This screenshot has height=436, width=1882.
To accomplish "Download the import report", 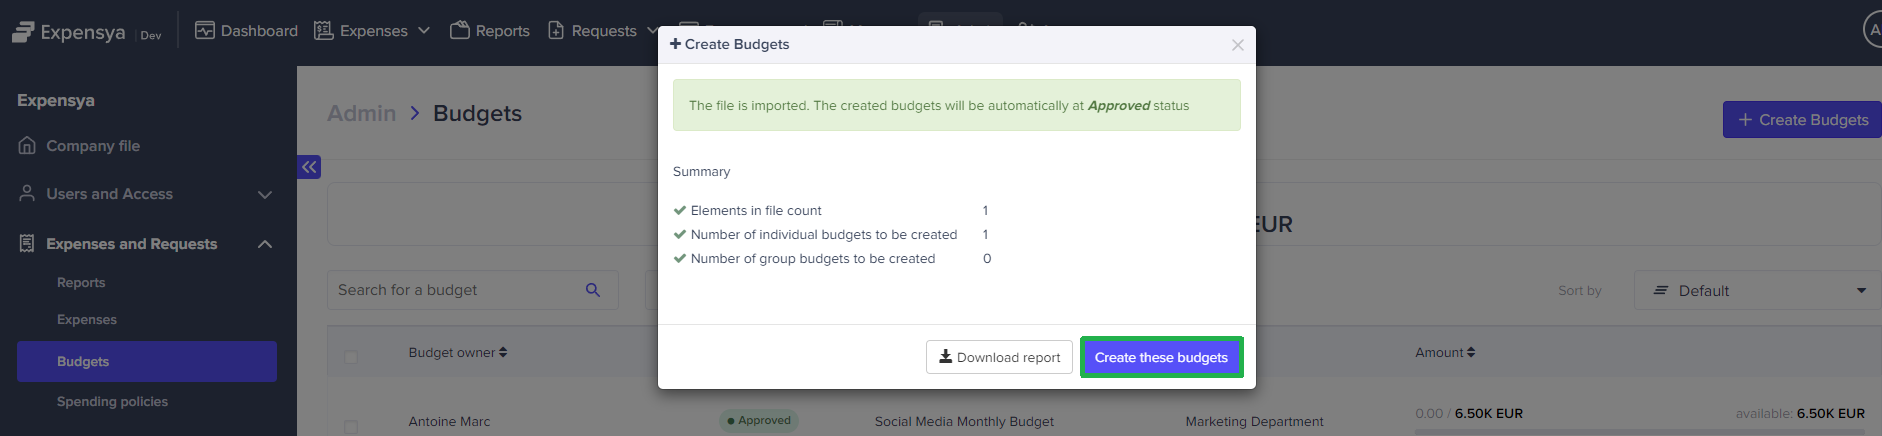I will coord(999,357).
